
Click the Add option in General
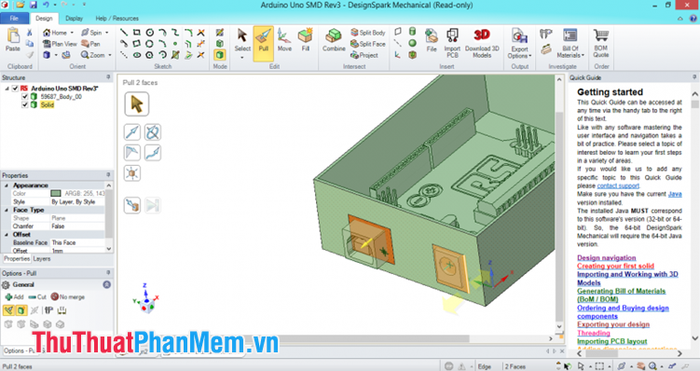pyautogui.click(x=14, y=297)
